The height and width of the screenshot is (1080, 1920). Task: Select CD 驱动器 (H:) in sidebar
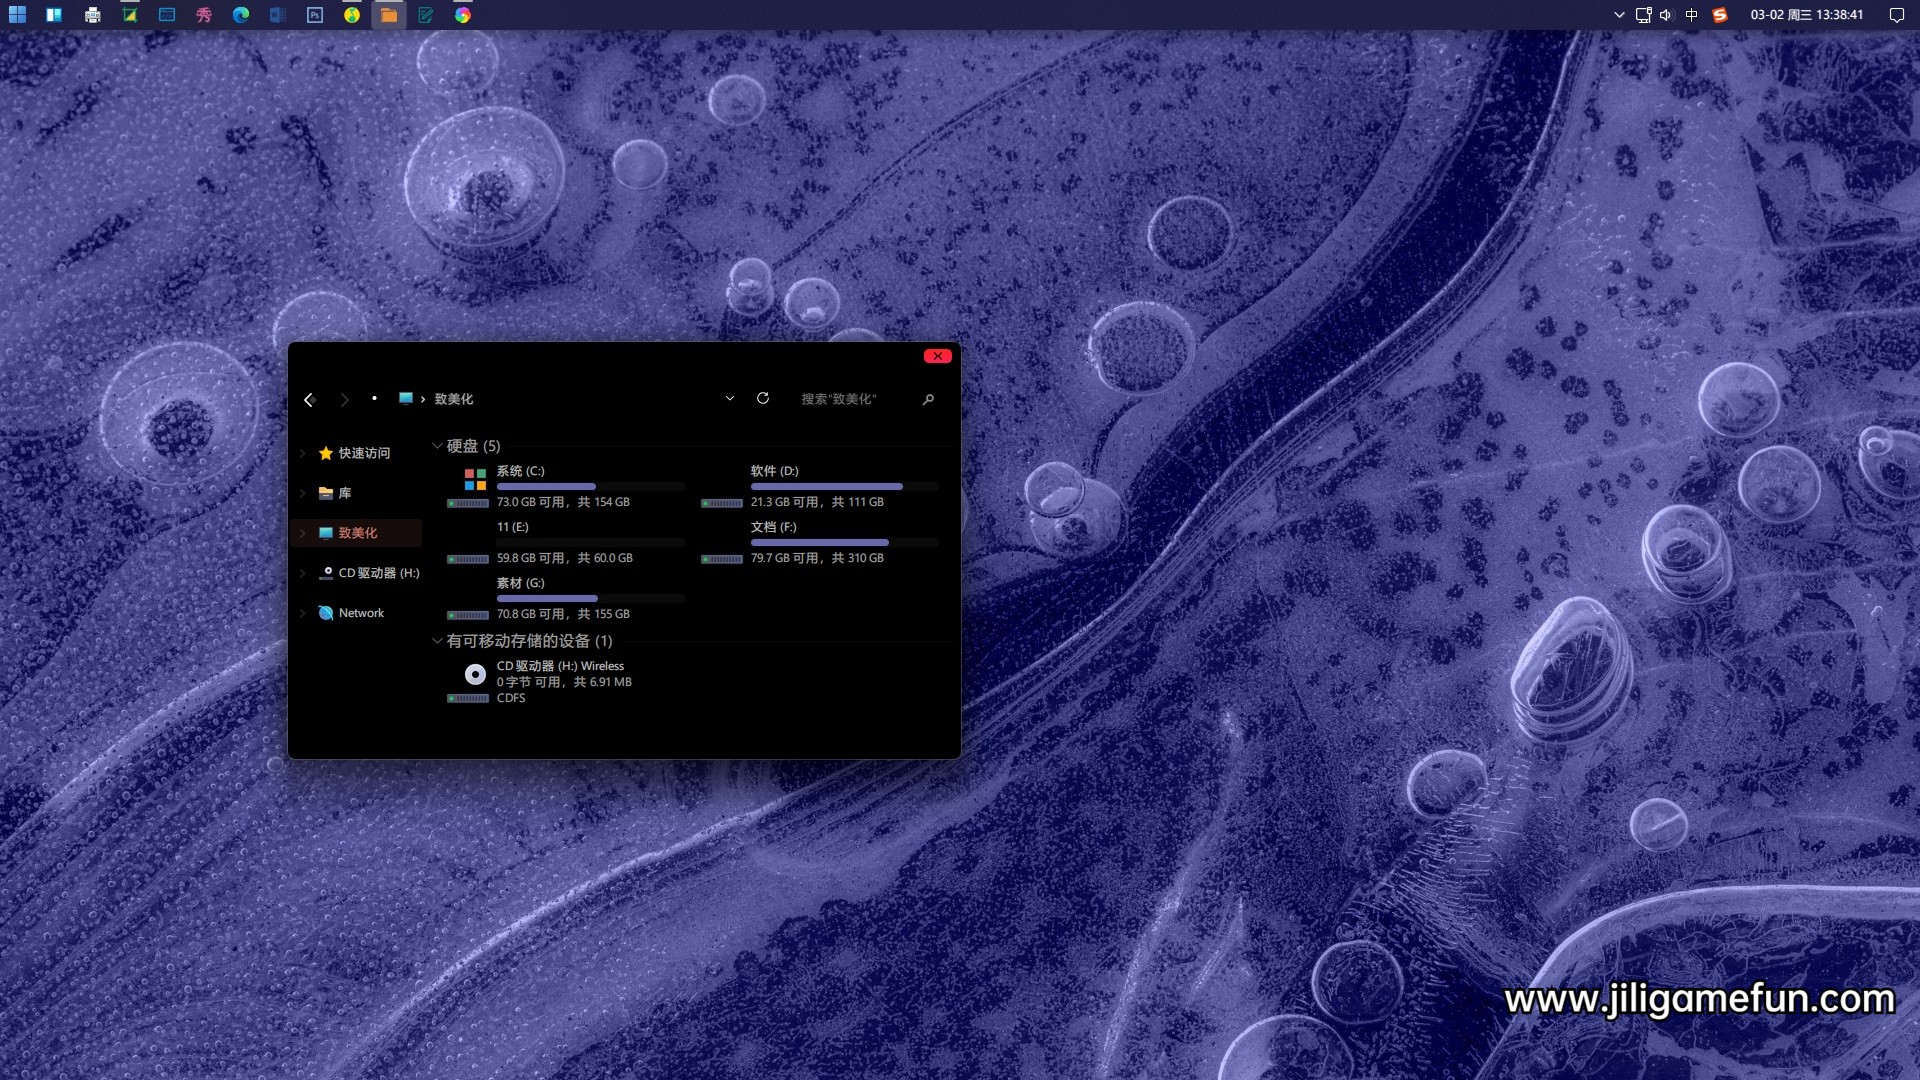pos(369,573)
